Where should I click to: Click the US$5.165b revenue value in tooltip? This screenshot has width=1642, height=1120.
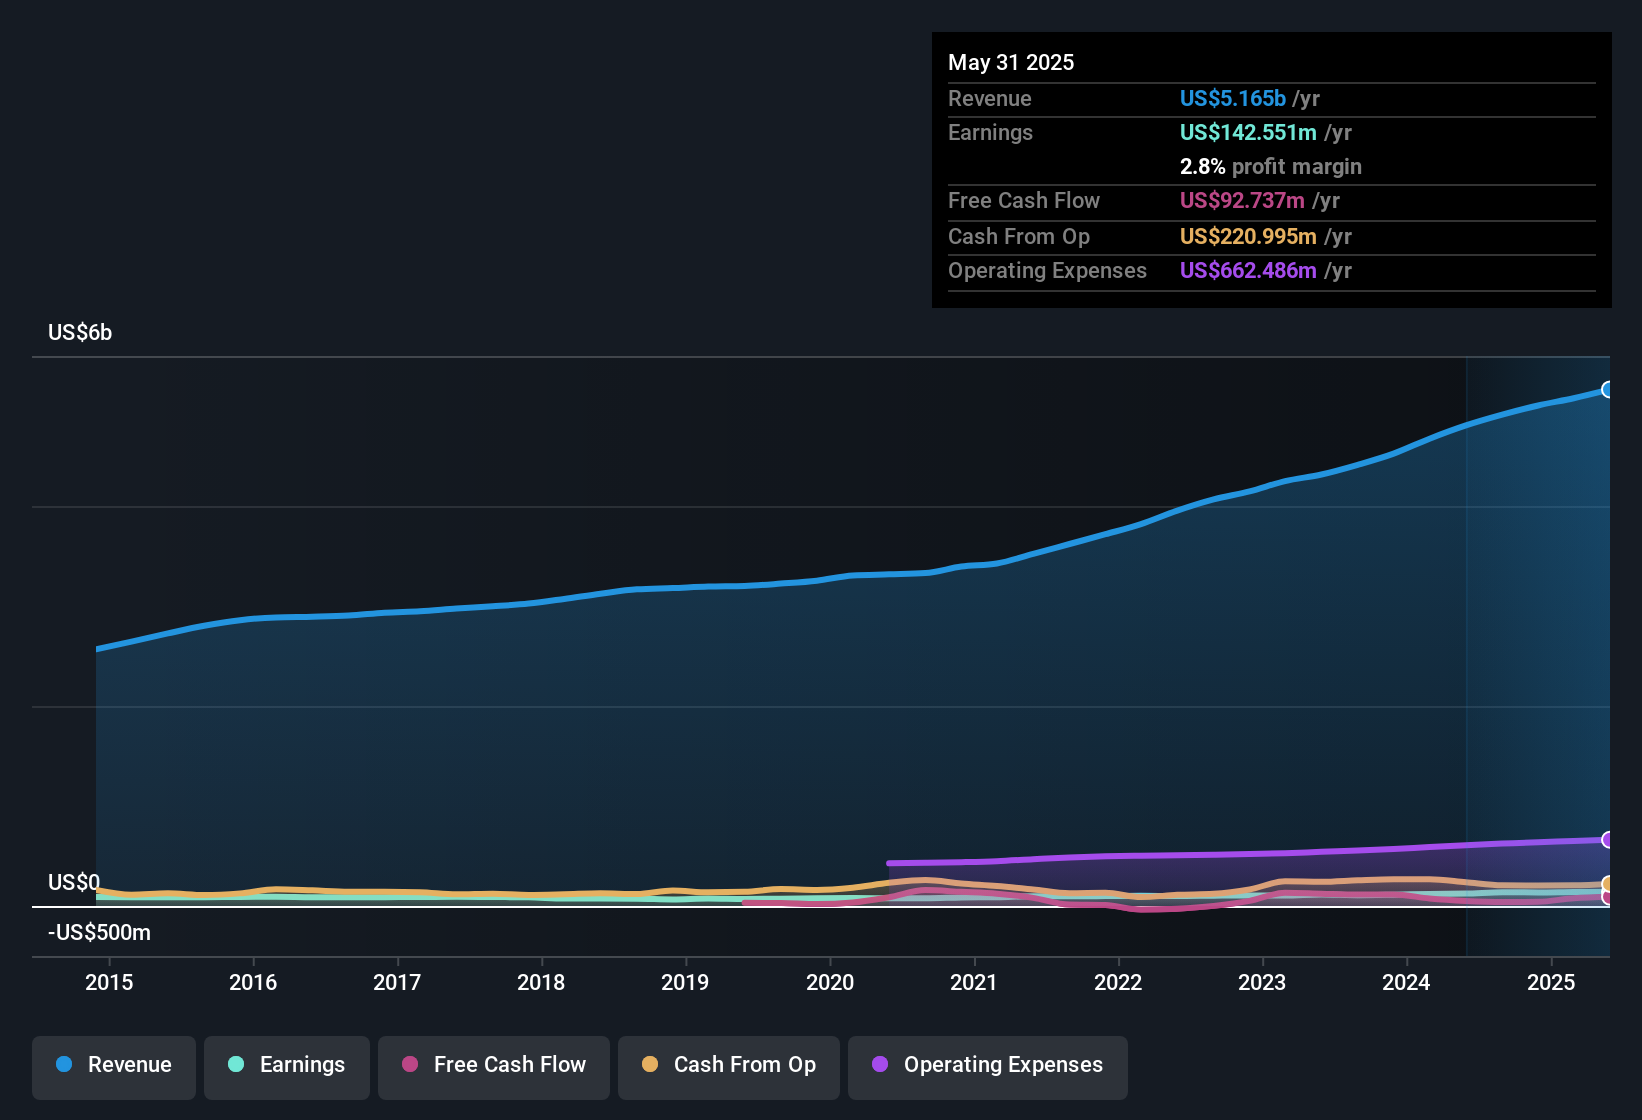click(1232, 98)
